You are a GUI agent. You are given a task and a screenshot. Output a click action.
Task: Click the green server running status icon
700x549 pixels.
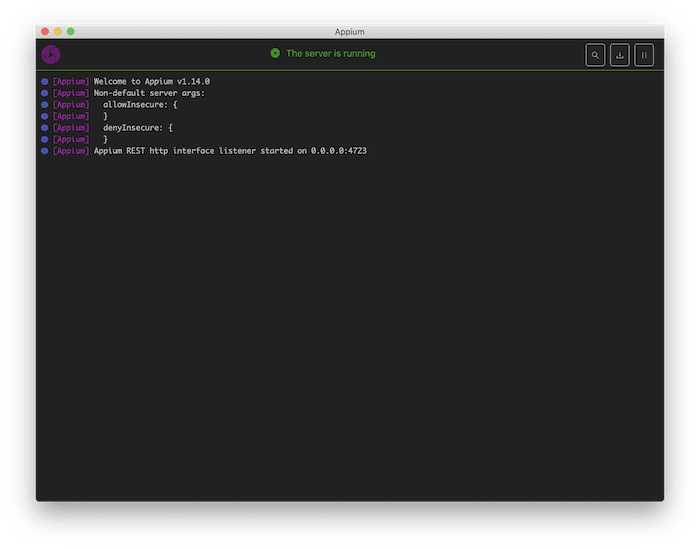point(275,53)
